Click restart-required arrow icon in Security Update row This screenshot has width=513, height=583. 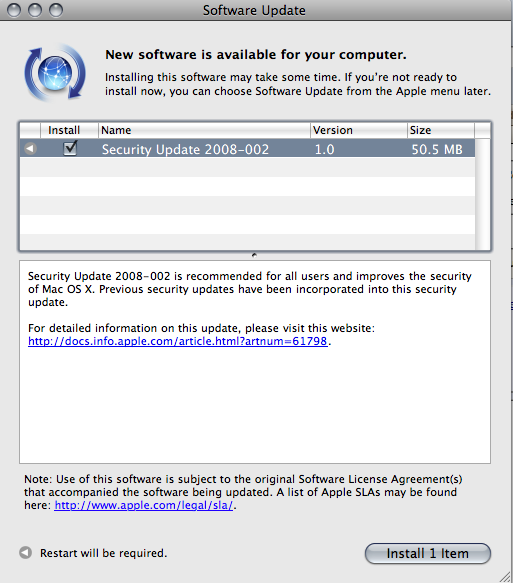(x=30, y=149)
